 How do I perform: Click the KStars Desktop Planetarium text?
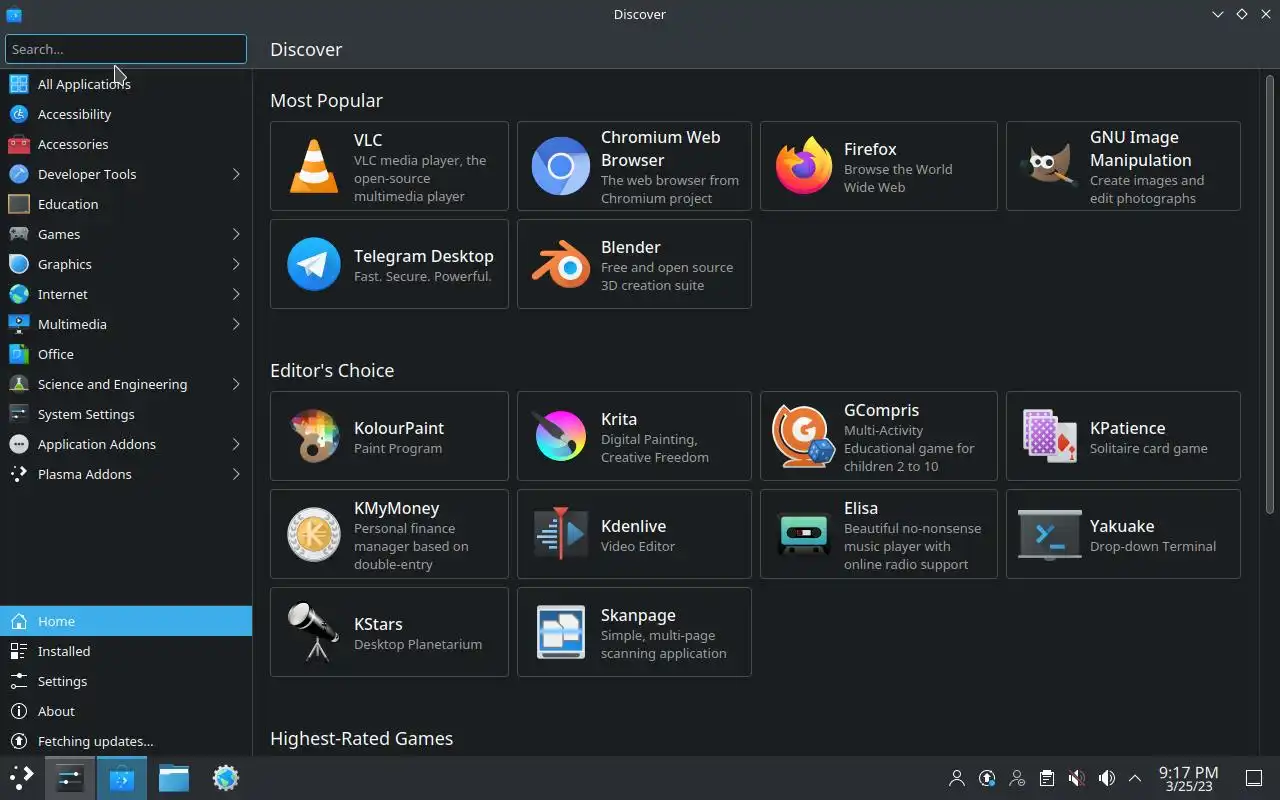tap(418, 644)
